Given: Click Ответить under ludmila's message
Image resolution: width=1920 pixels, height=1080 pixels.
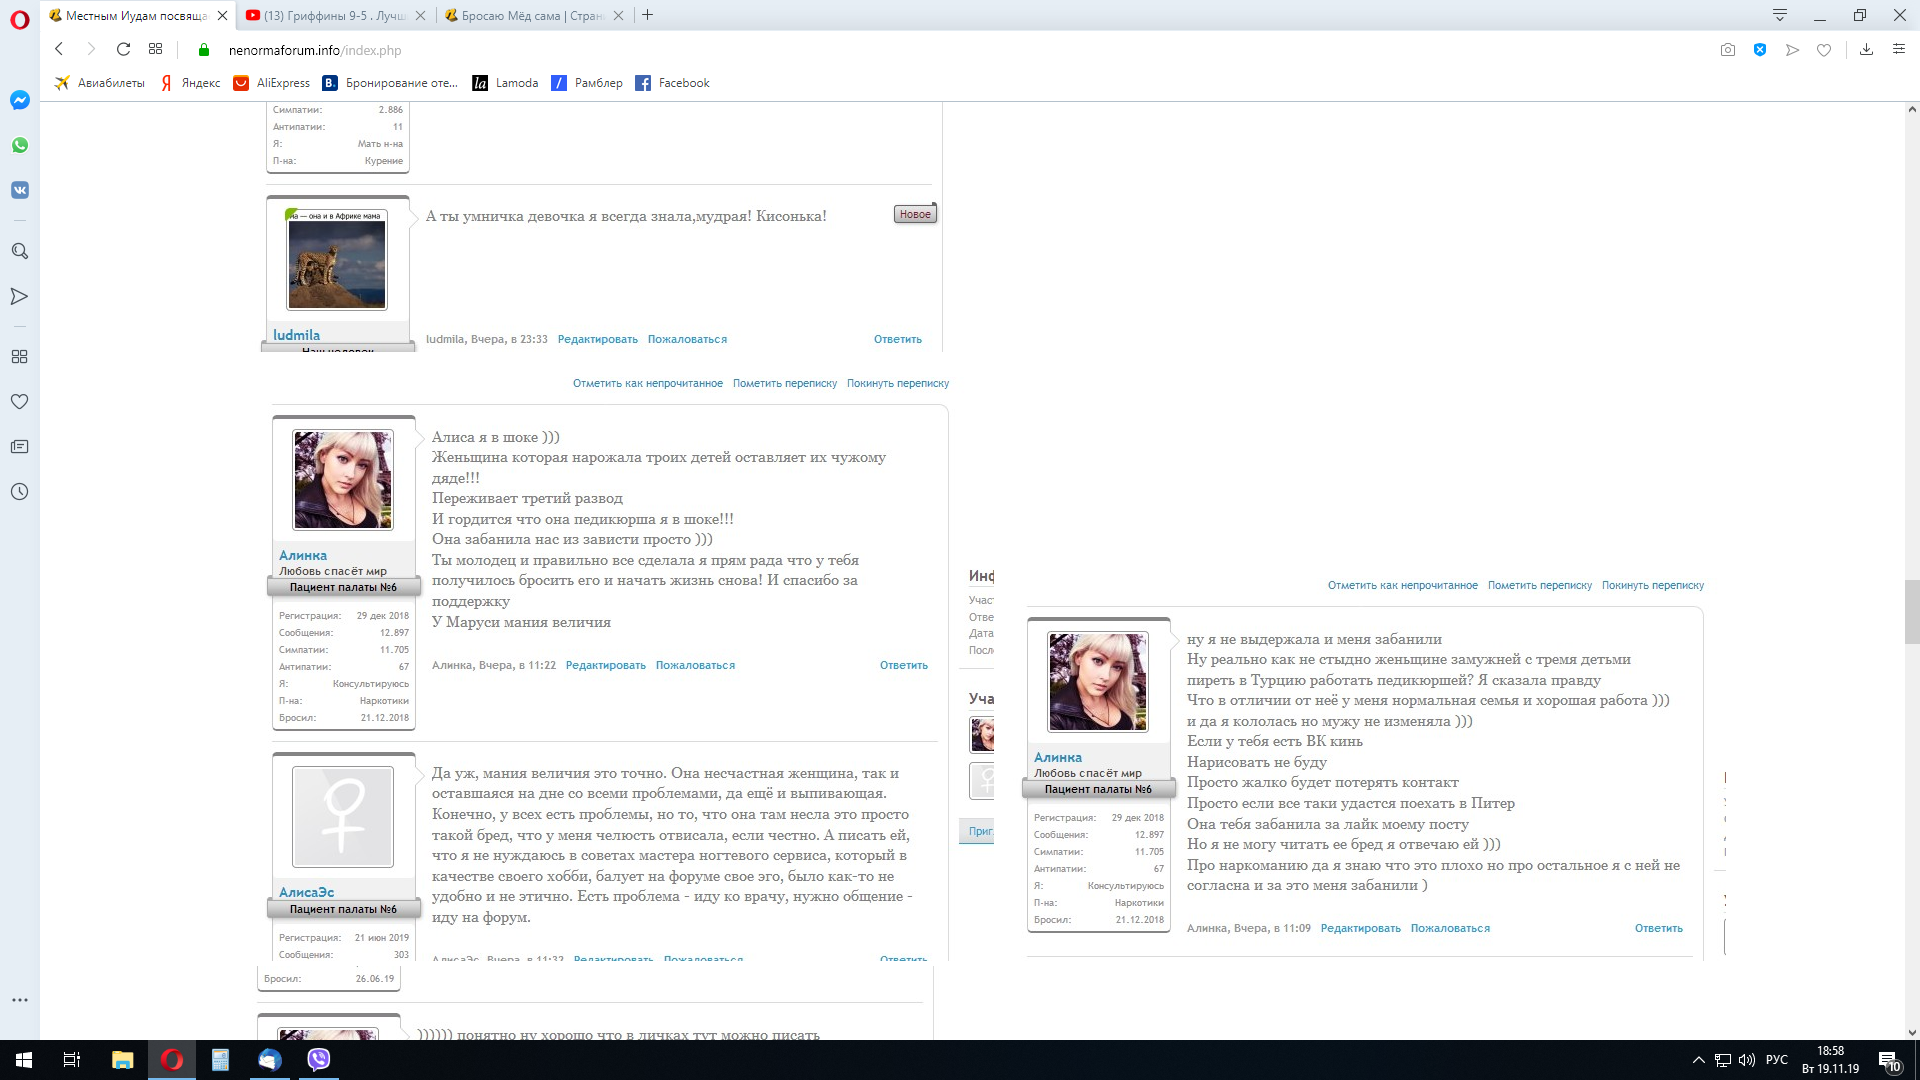Looking at the screenshot, I should point(897,339).
